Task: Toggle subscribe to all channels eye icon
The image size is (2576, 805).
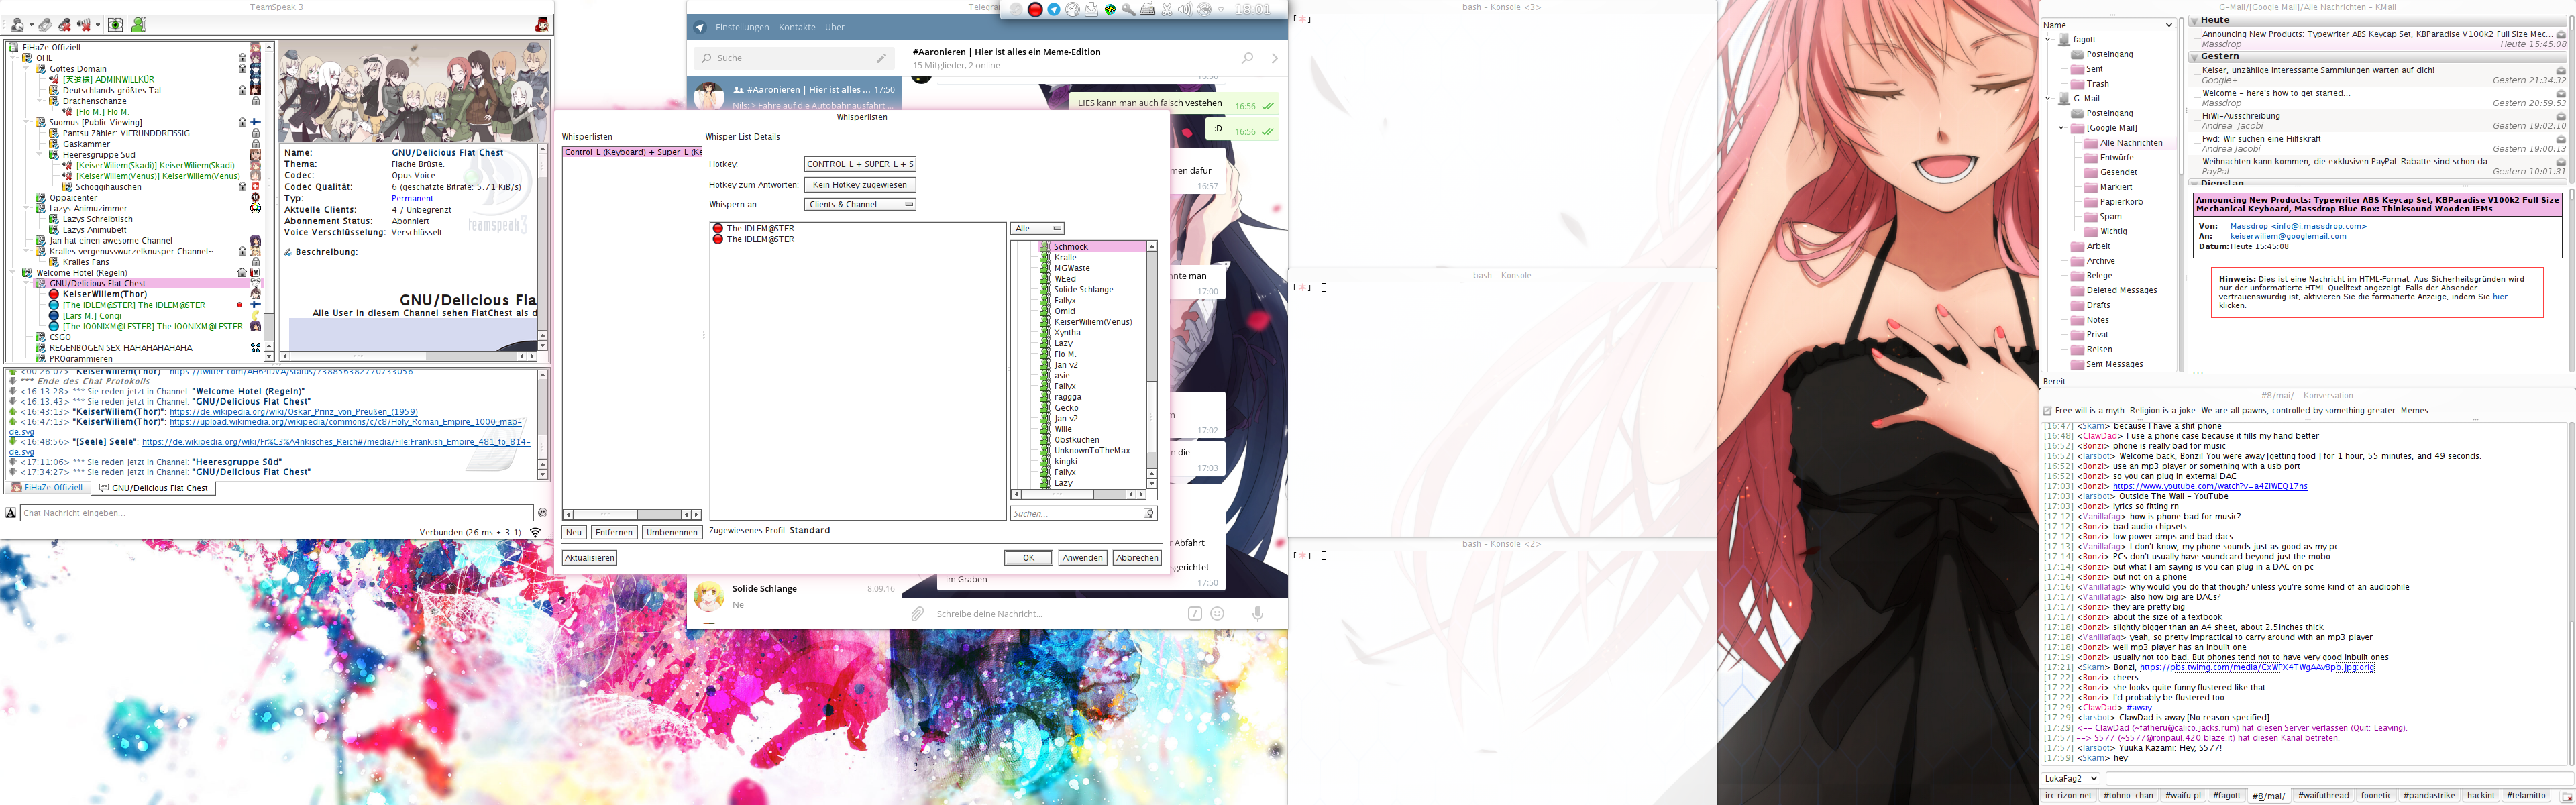Action: [115, 25]
